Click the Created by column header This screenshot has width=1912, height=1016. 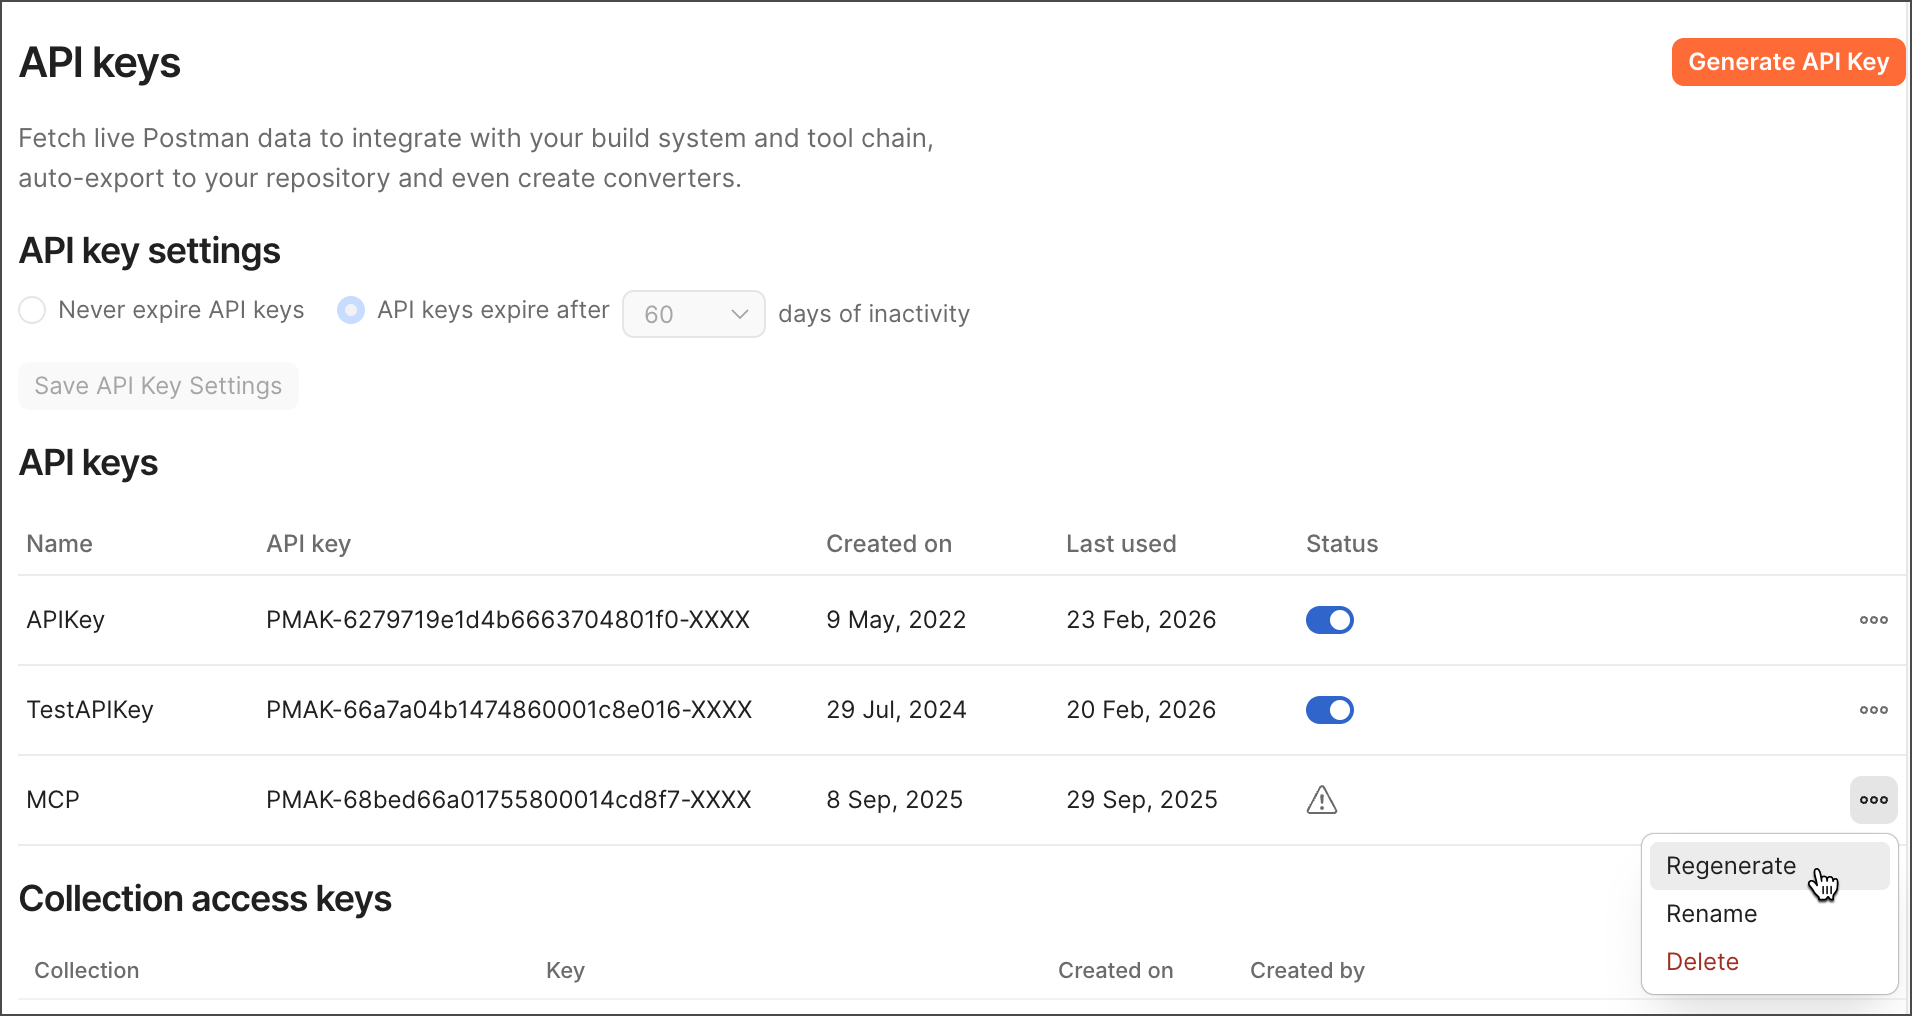coord(1307,970)
